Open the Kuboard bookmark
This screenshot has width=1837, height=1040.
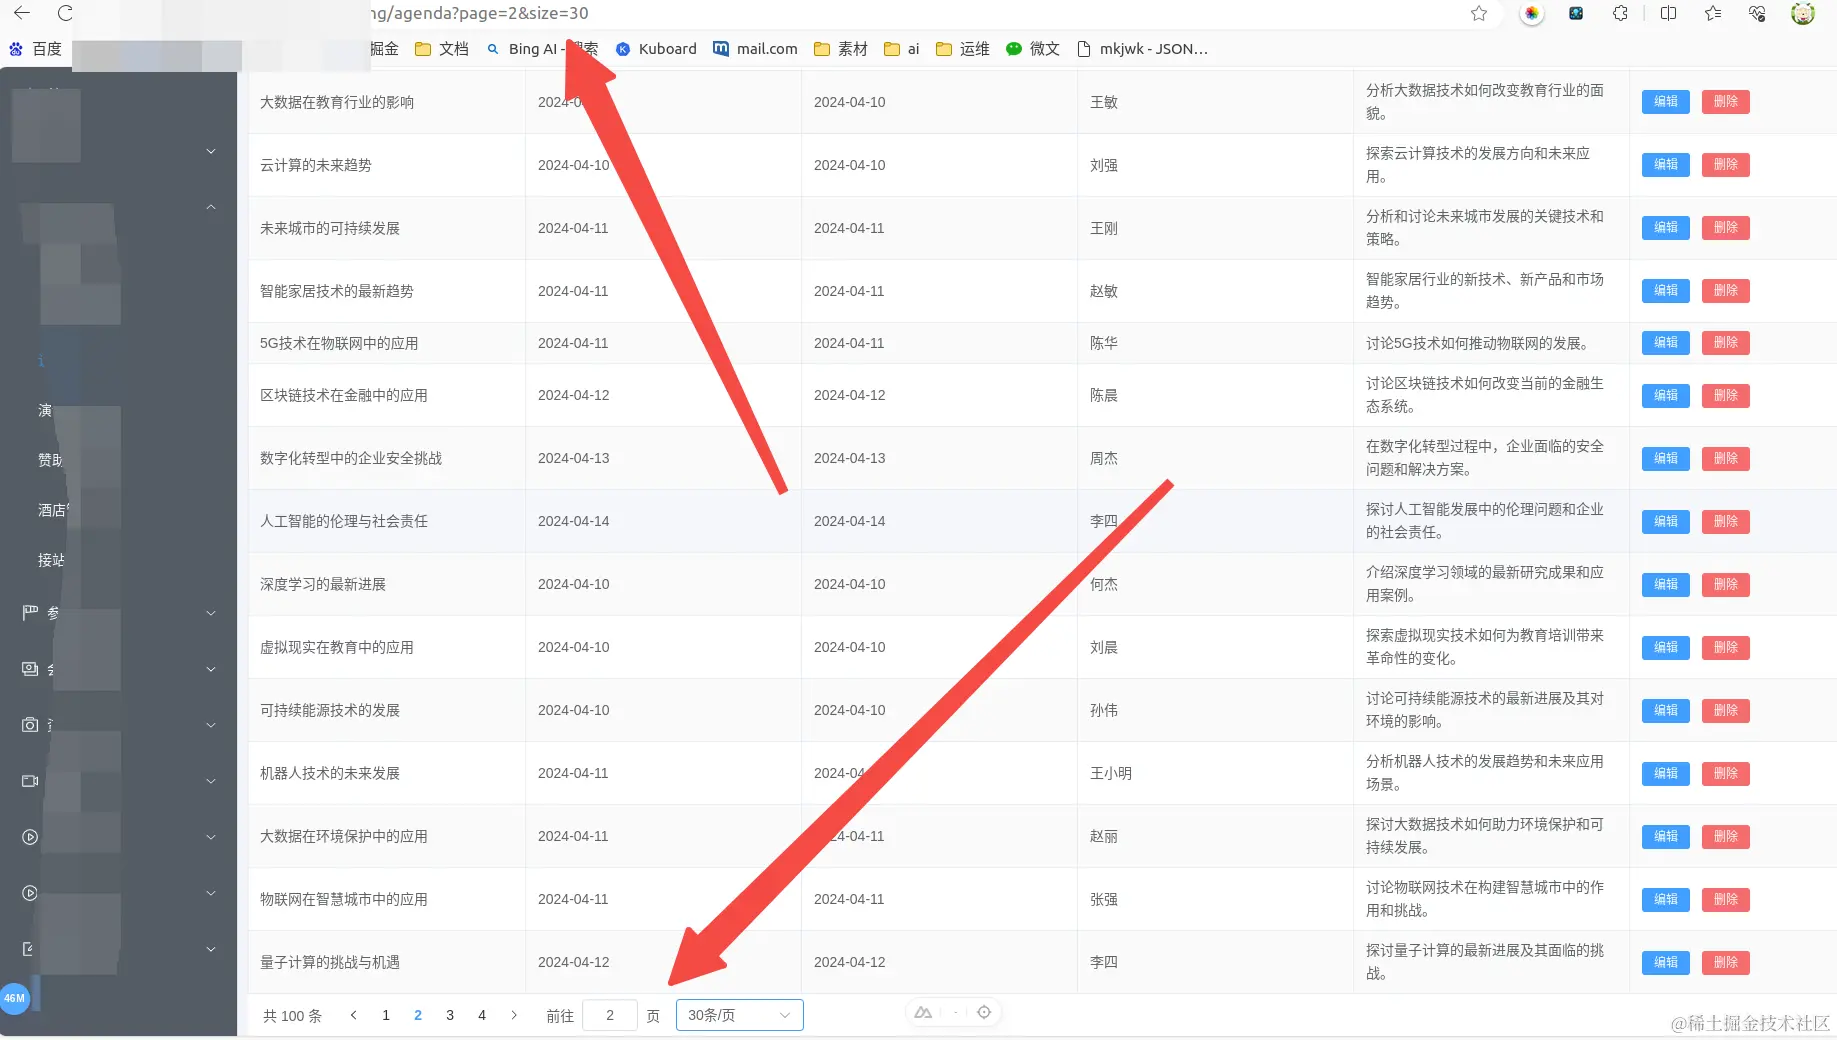click(656, 49)
